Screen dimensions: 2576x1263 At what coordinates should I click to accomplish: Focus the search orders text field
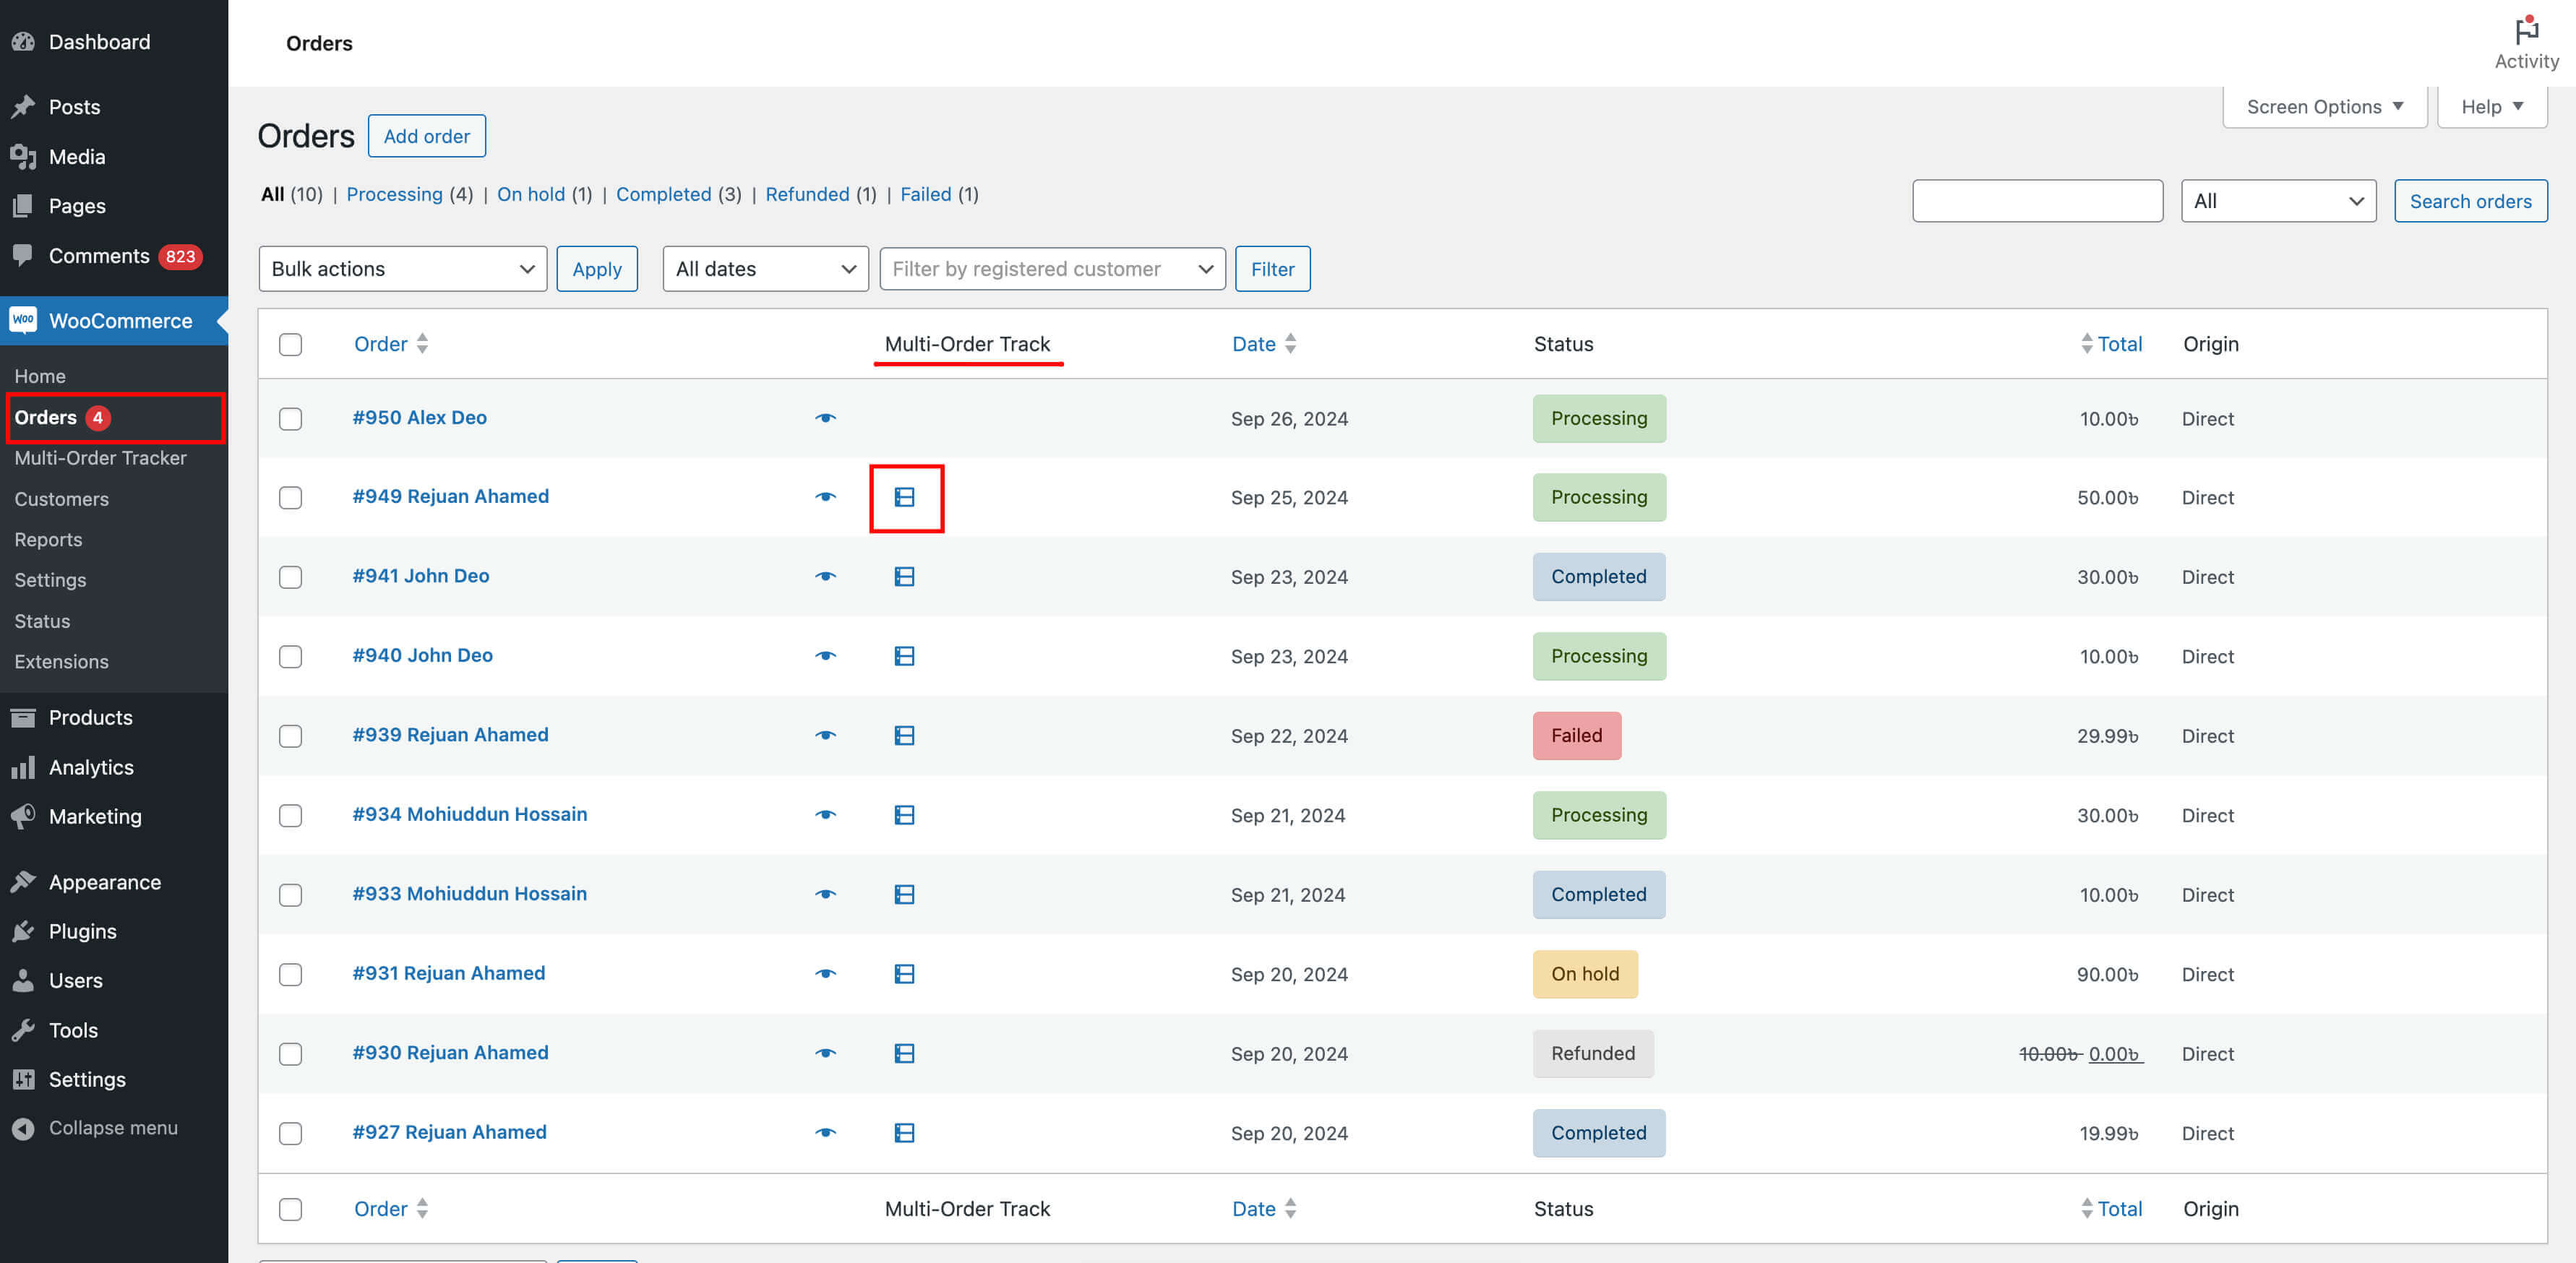[2037, 201]
